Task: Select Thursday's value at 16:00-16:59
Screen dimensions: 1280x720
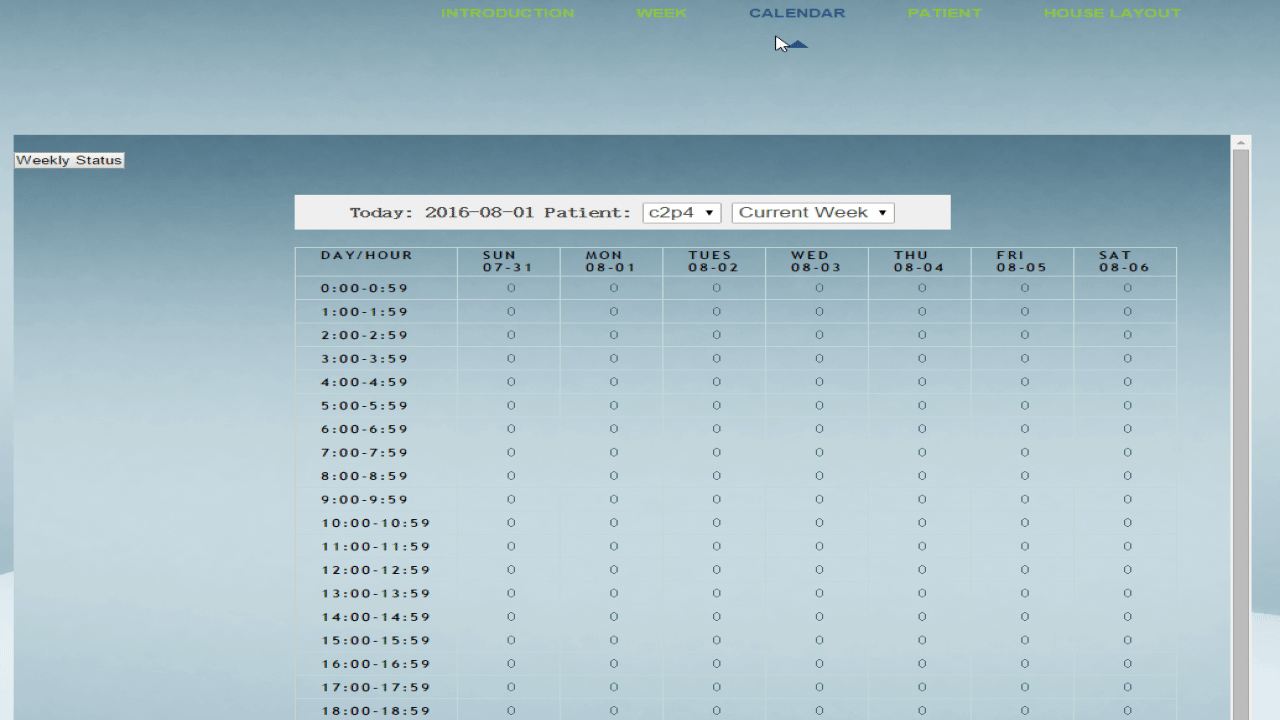Action: 922,664
